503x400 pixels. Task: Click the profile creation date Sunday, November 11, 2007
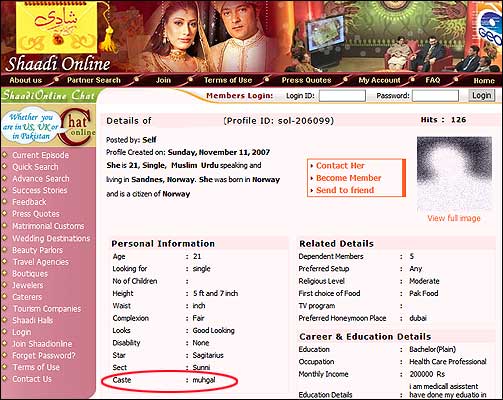click(x=219, y=152)
